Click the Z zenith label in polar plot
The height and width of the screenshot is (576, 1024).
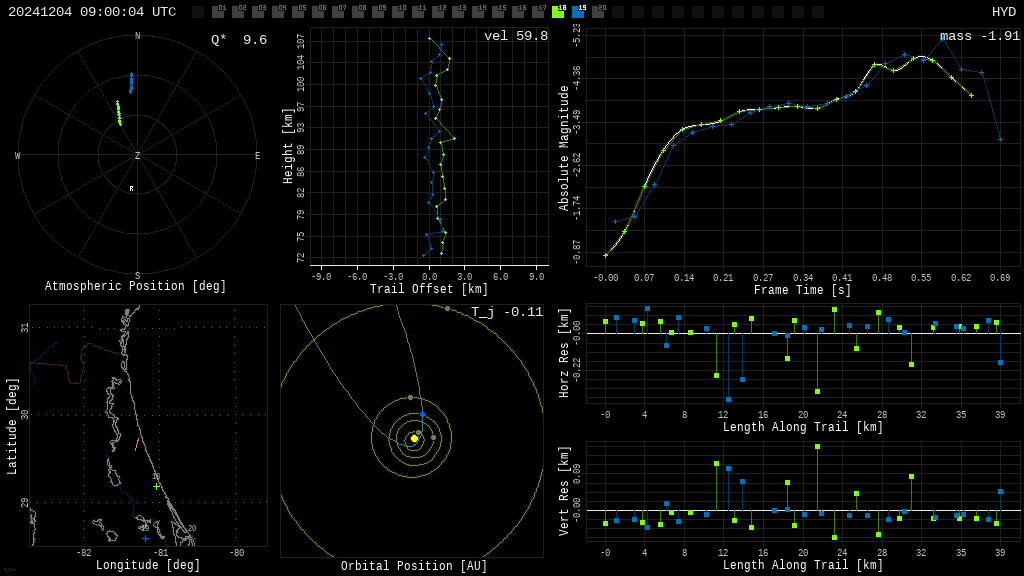pos(137,155)
